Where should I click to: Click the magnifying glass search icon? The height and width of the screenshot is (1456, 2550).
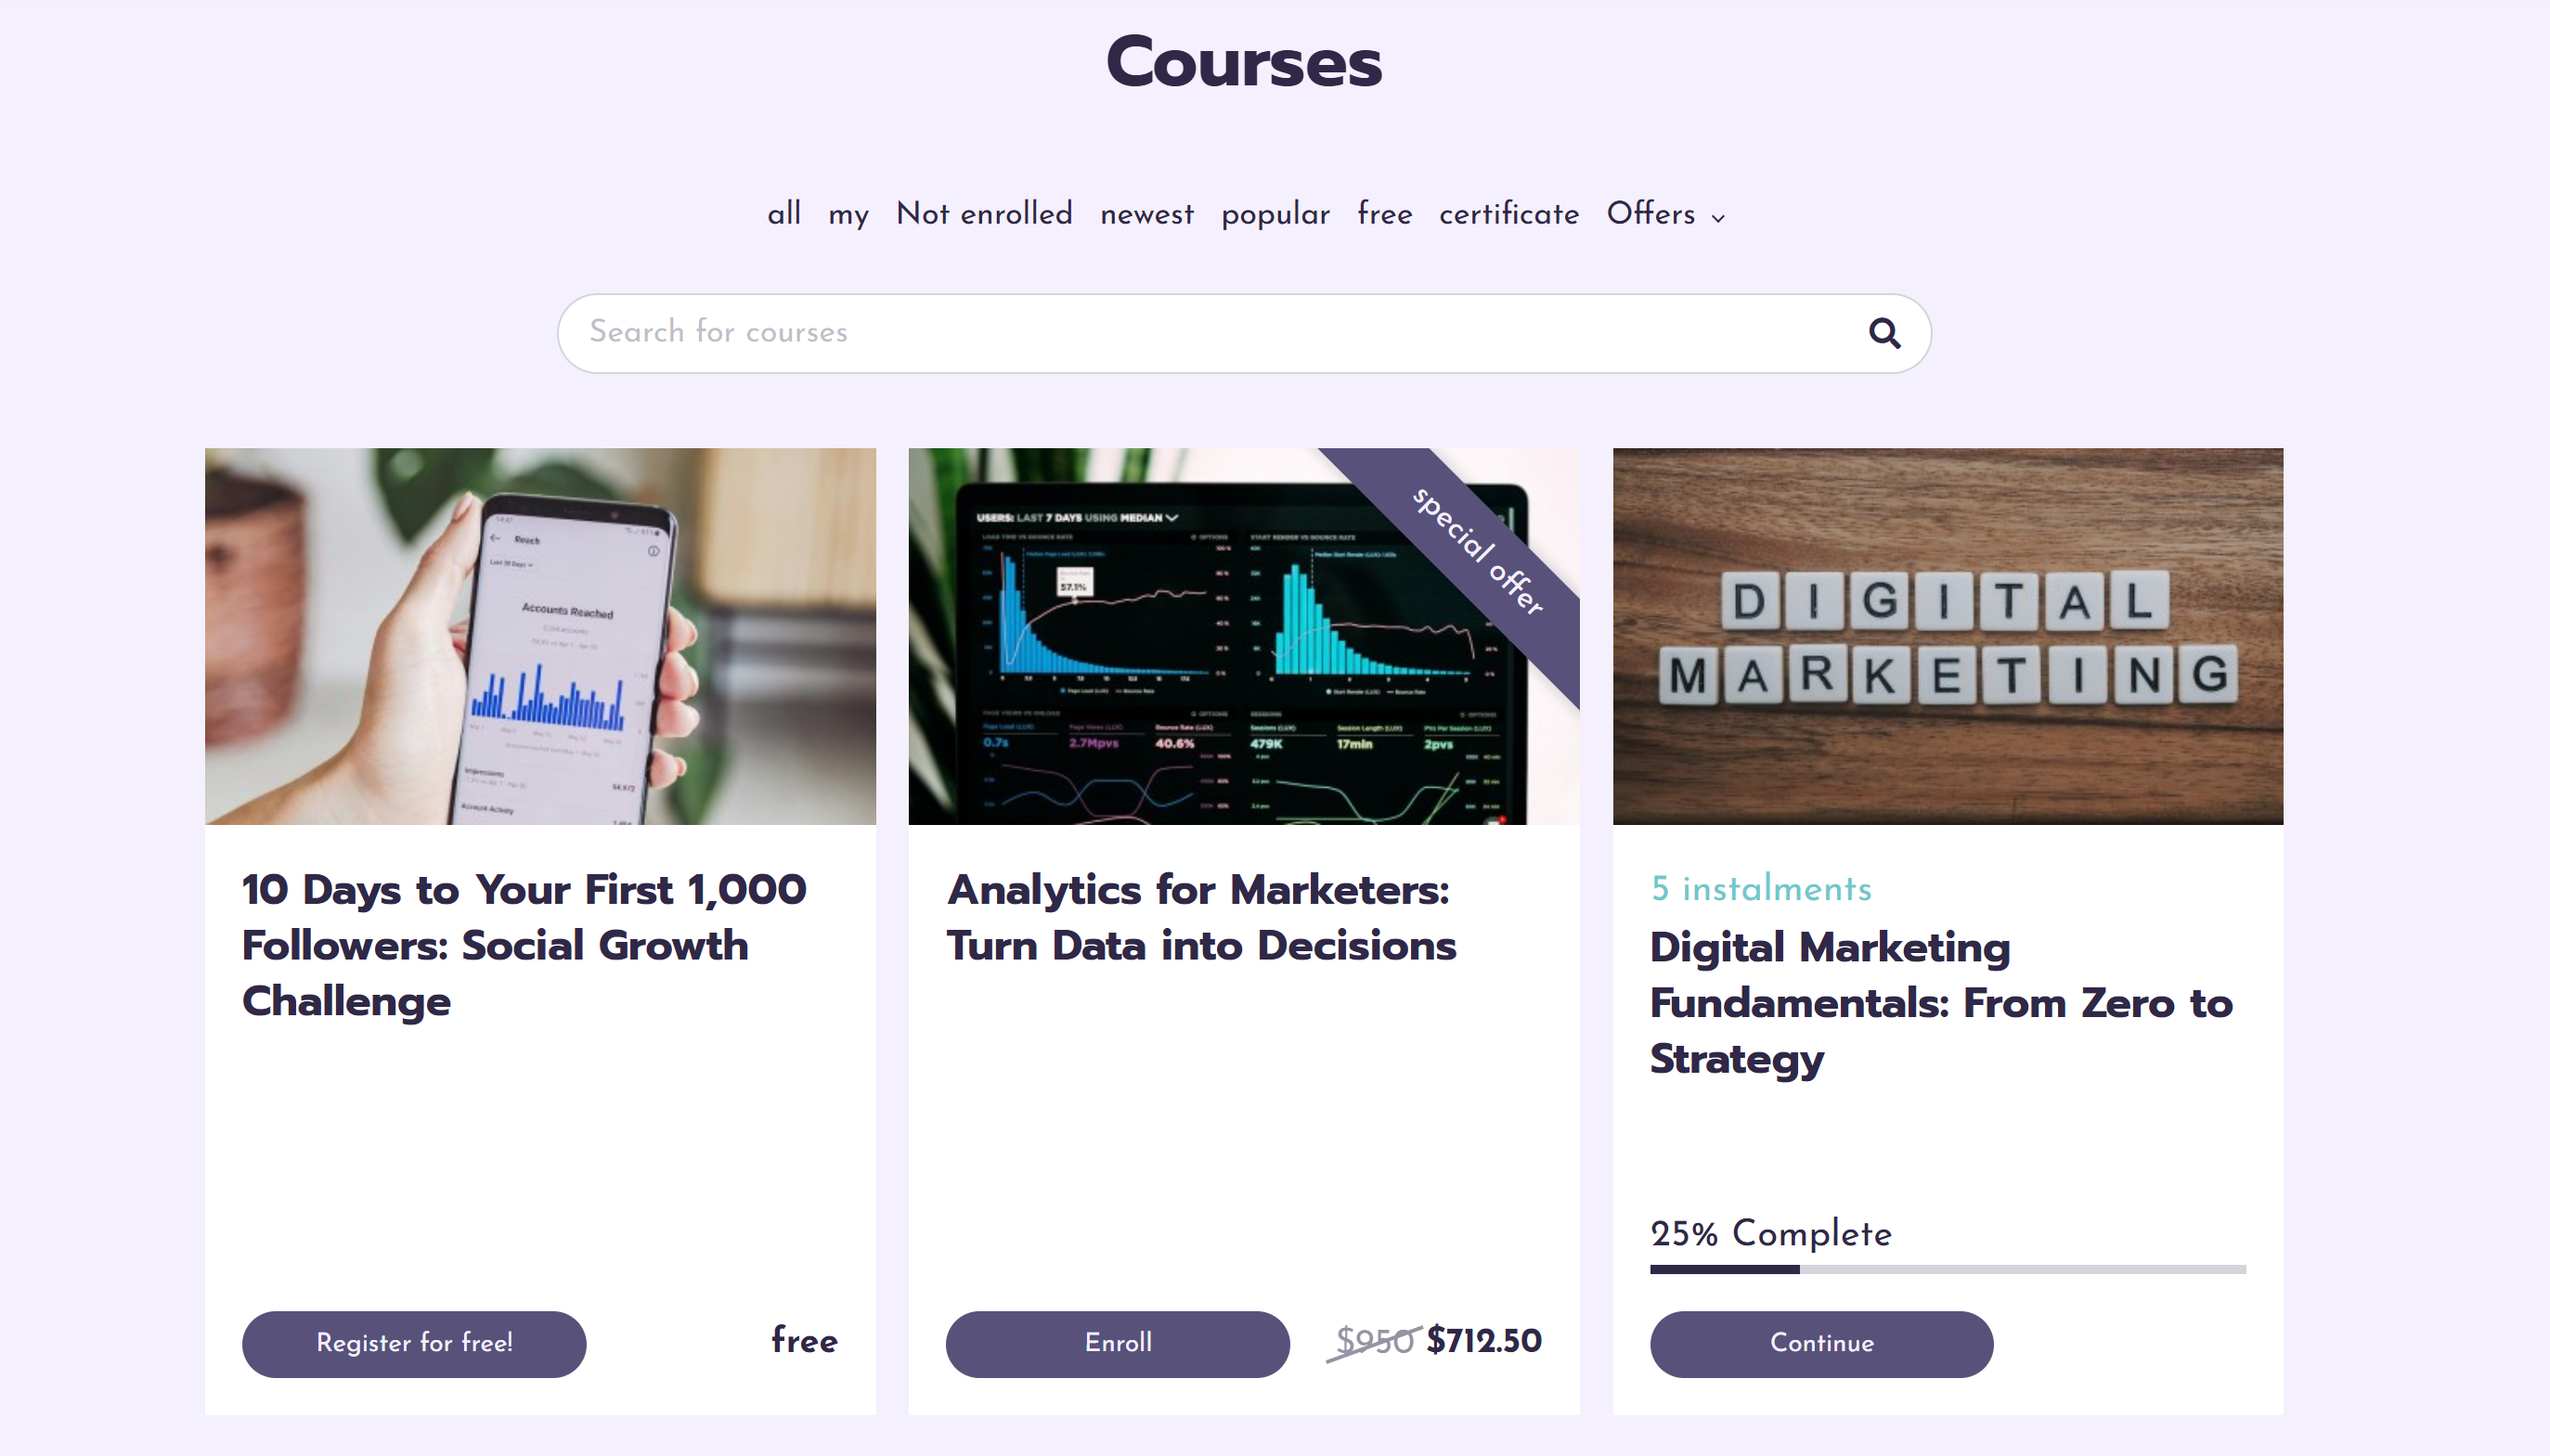pos(1884,333)
